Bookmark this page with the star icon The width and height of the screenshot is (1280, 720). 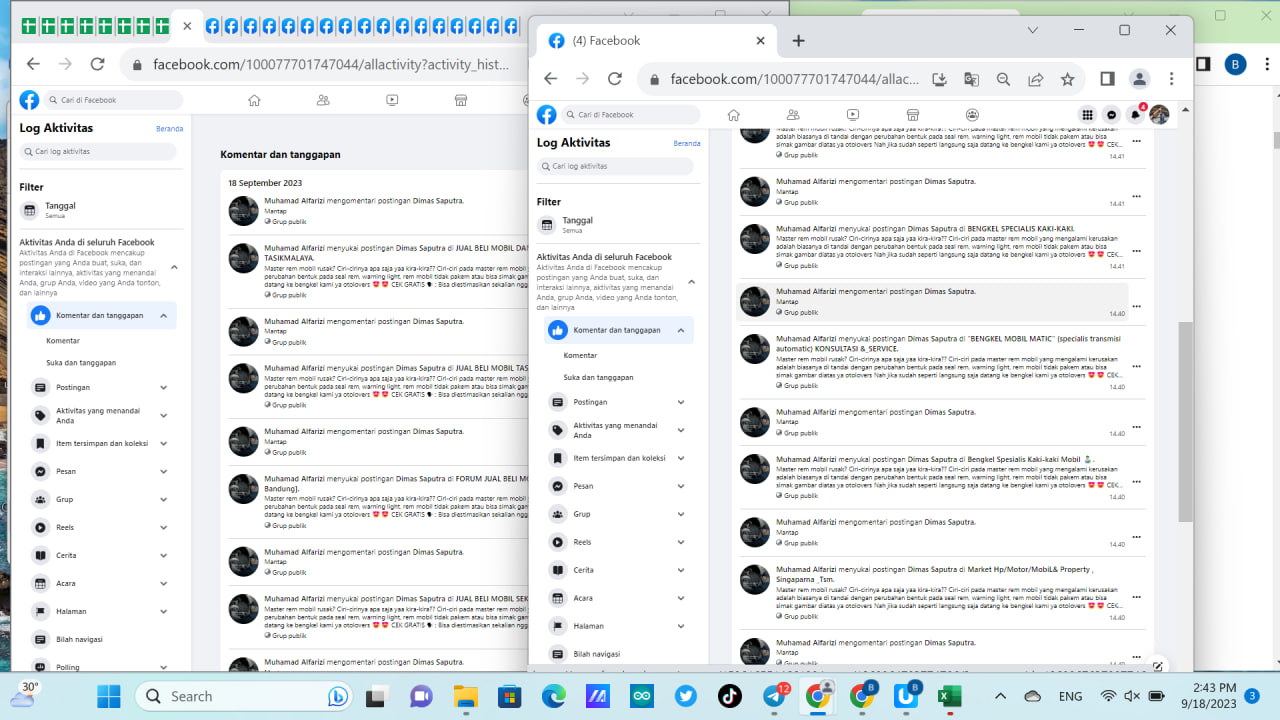[x=1067, y=79]
